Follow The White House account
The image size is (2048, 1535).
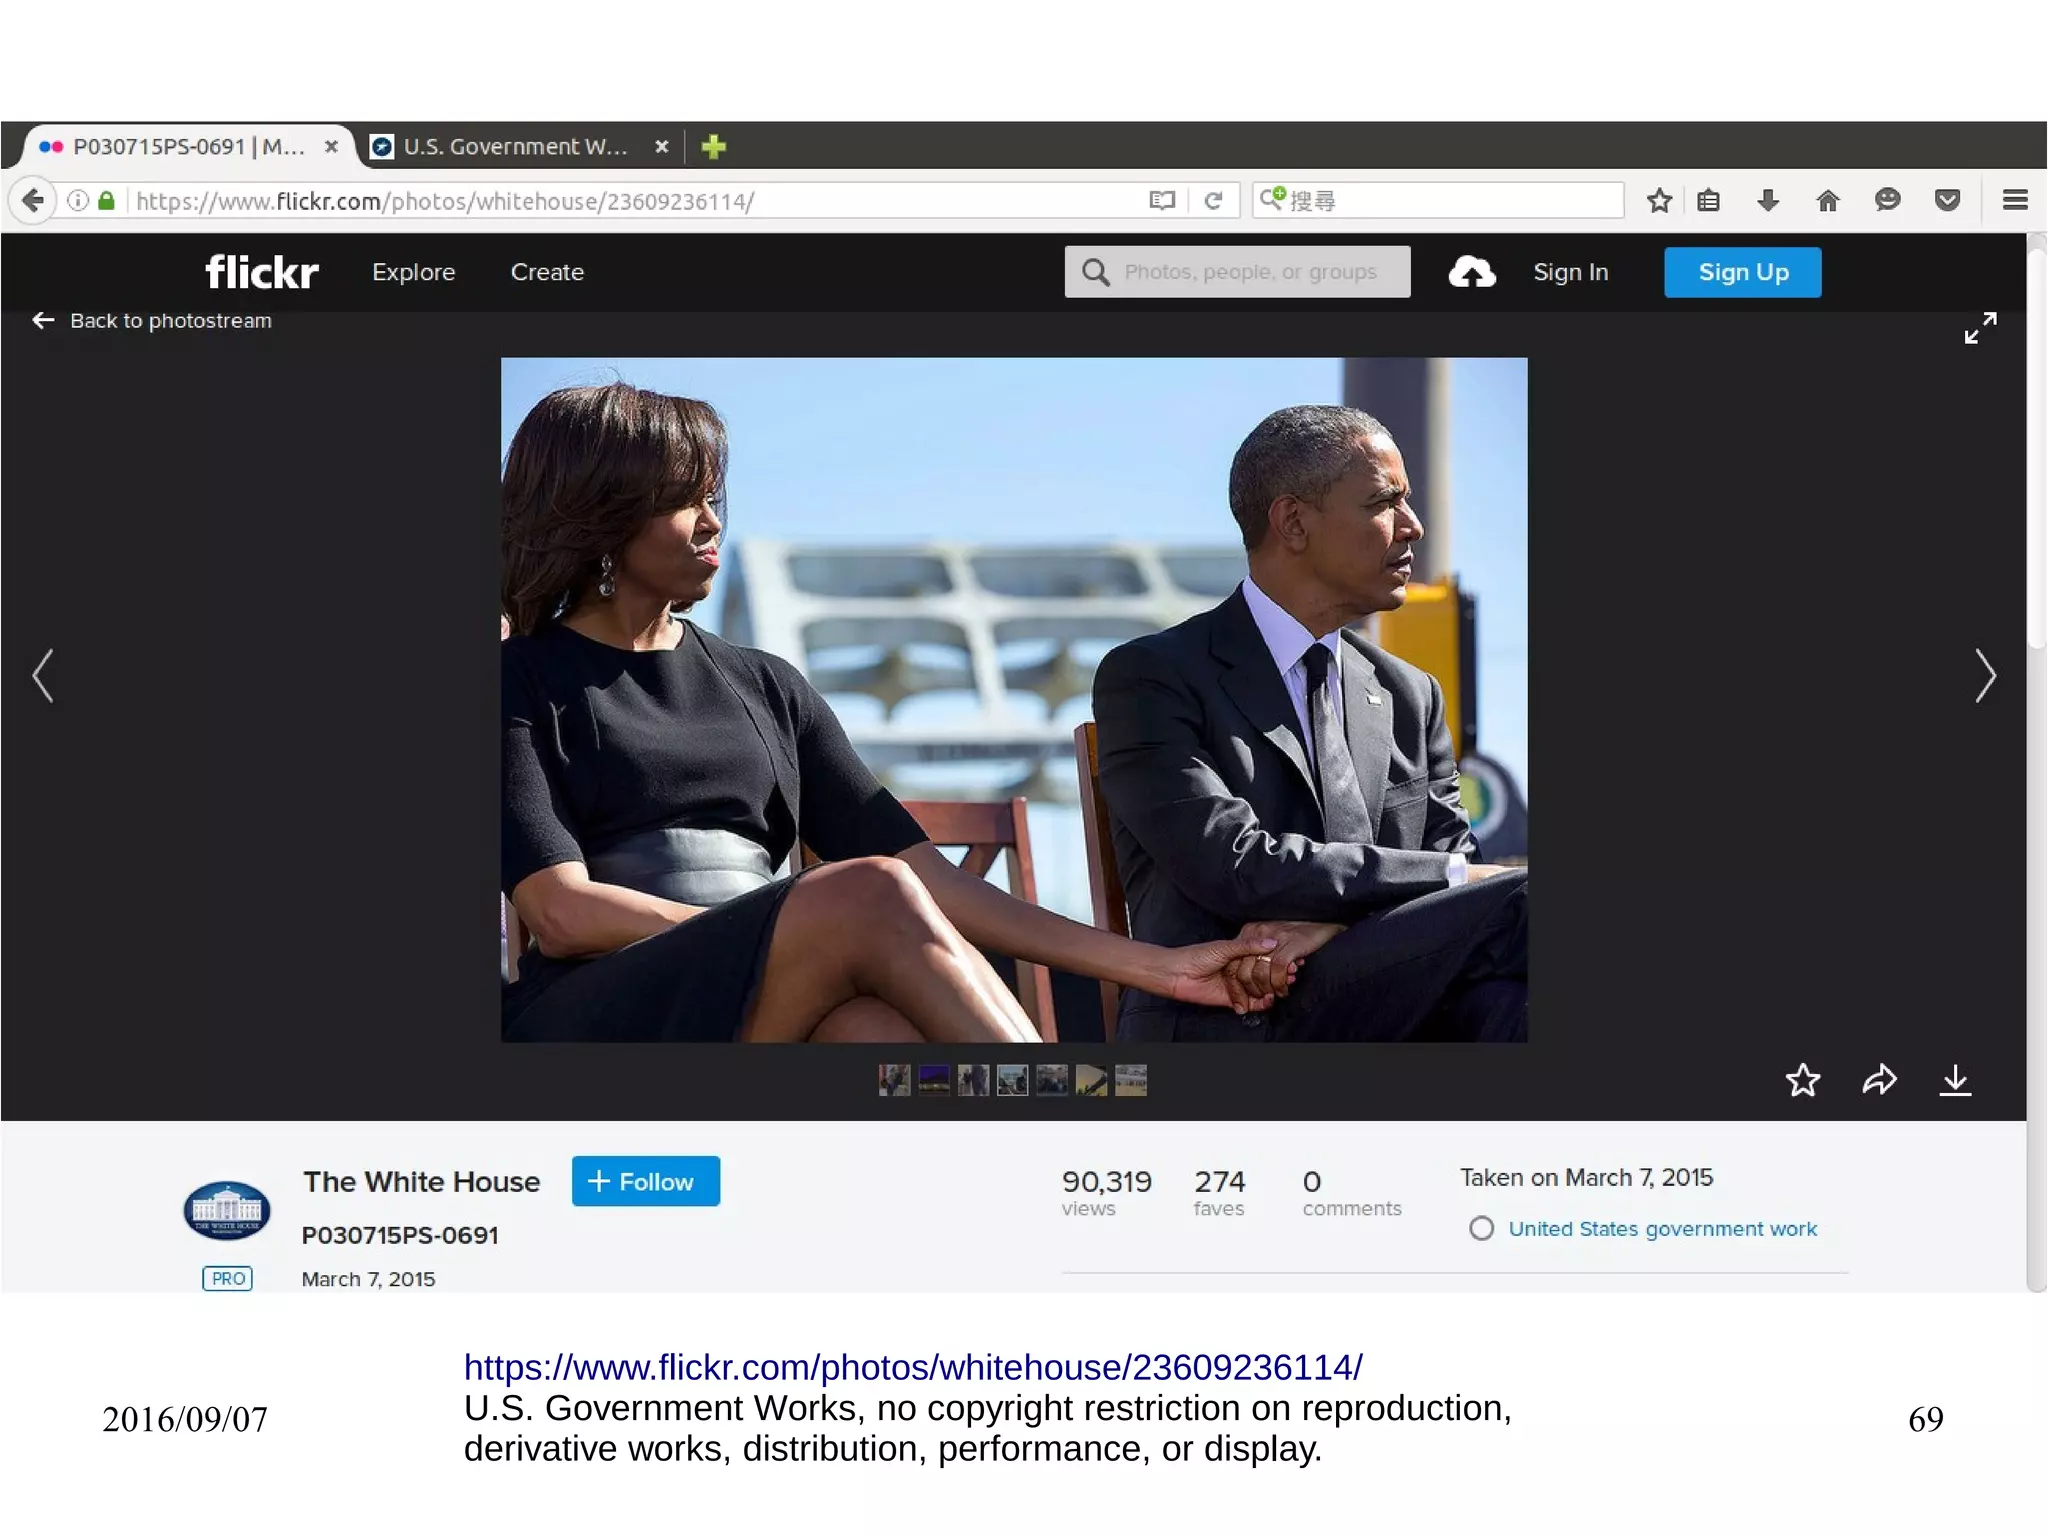click(645, 1181)
